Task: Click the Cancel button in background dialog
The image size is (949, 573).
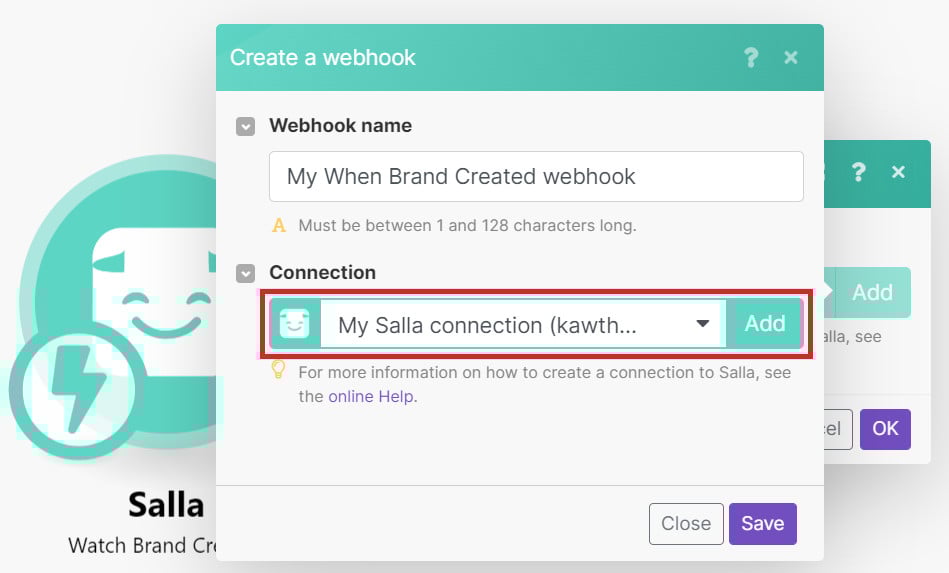Action: (x=838, y=429)
